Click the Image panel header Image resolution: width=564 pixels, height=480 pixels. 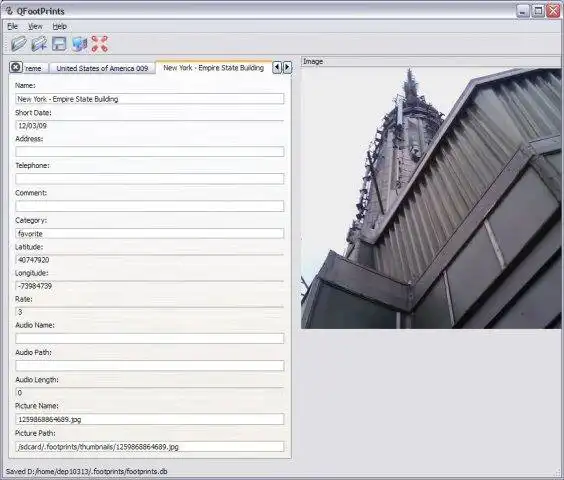click(x=431, y=62)
